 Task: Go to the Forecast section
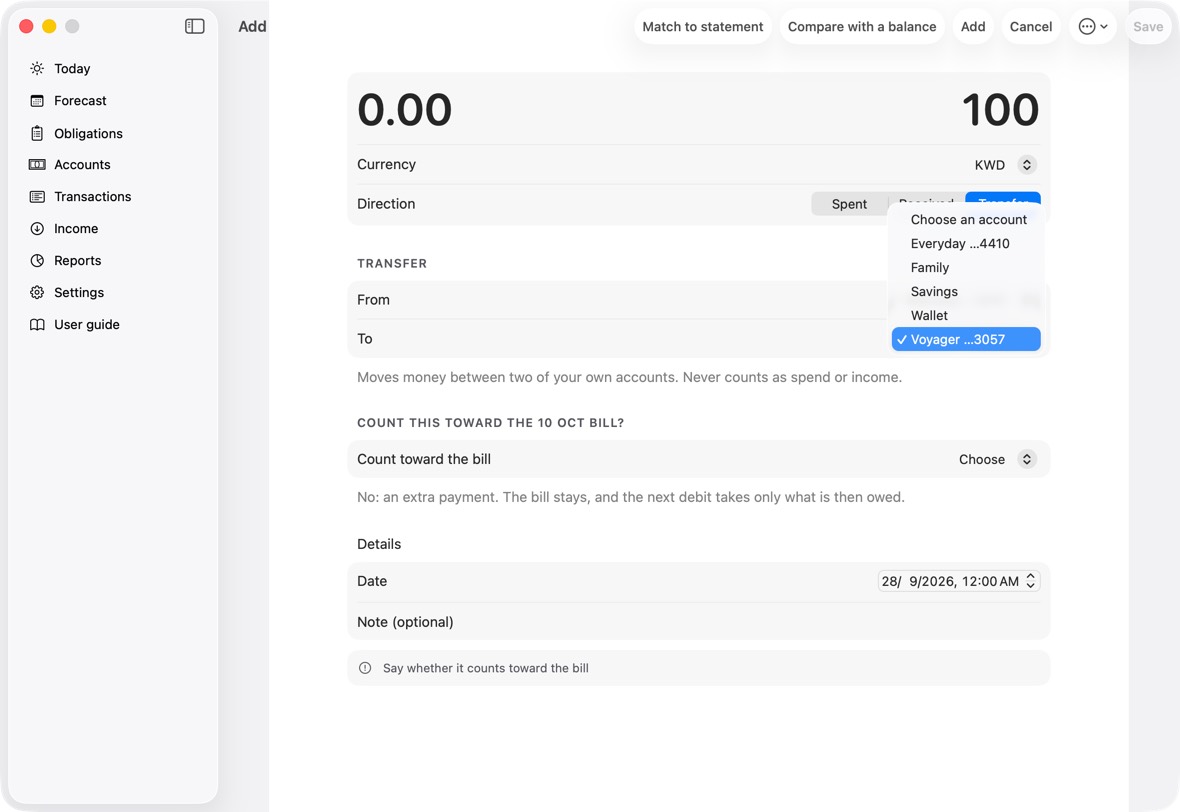81,101
